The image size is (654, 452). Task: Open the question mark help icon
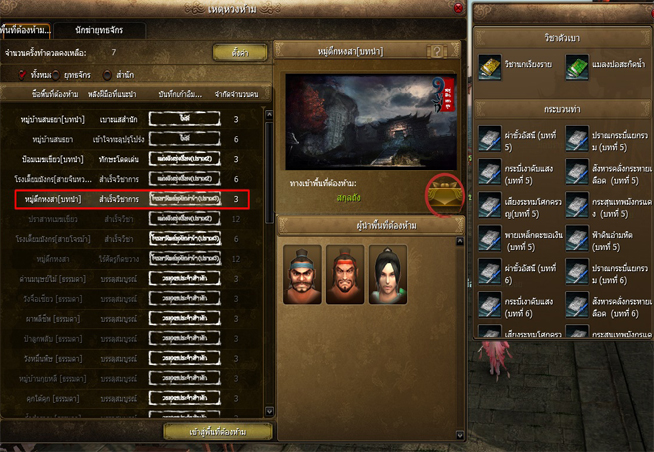tap(437, 52)
